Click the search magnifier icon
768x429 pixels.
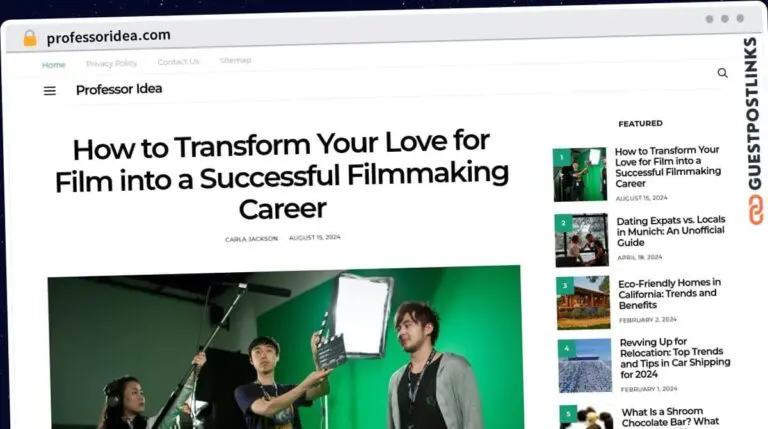[722, 73]
